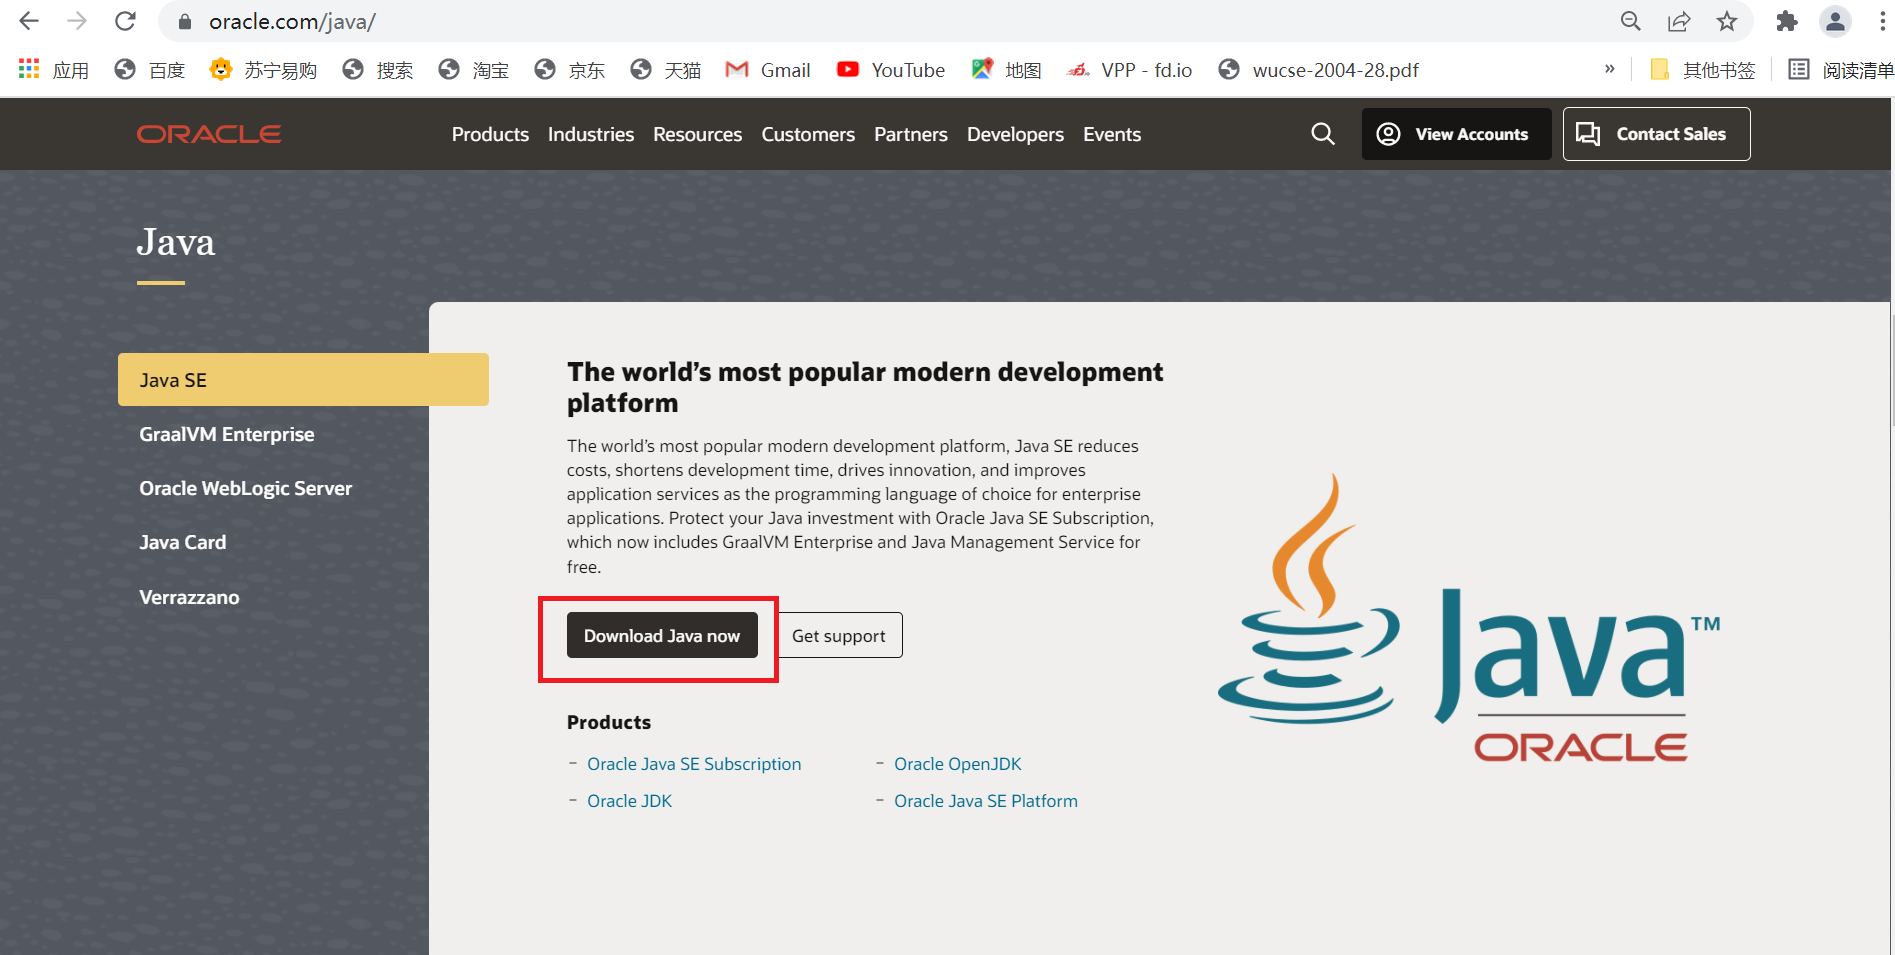
Task: Select the Oracle WebLogic Server tab
Action: (x=246, y=488)
